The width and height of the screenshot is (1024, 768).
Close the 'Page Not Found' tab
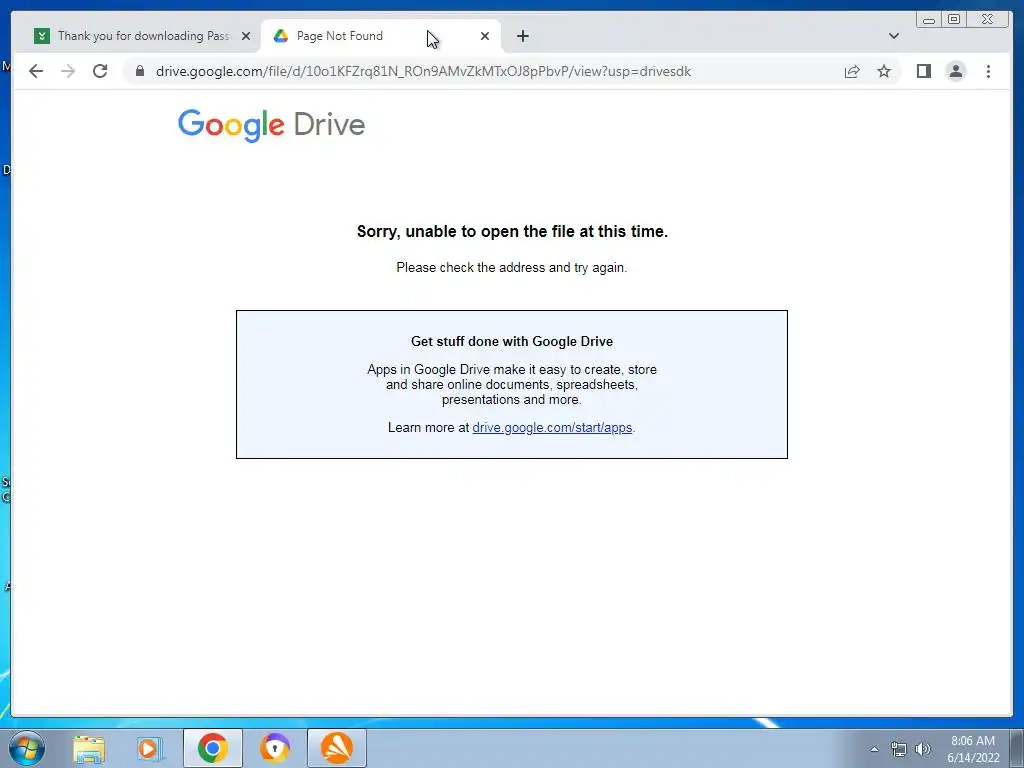pyautogui.click(x=485, y=36)
